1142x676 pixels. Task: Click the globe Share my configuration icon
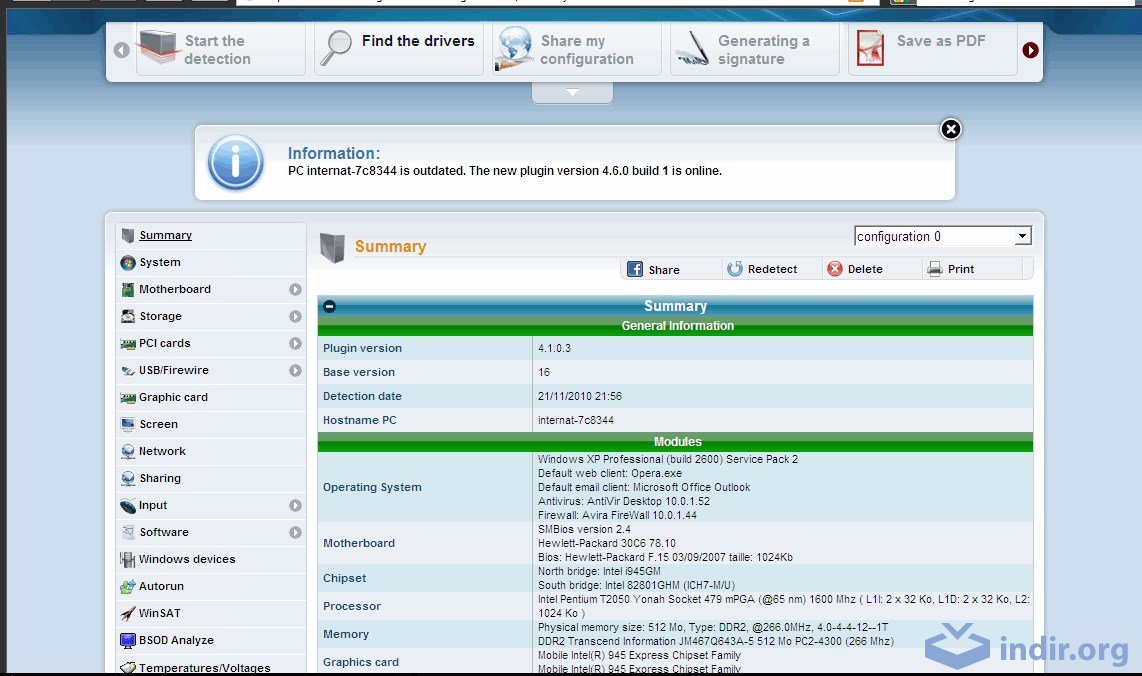pyautogui.click(x=514, y=49)
